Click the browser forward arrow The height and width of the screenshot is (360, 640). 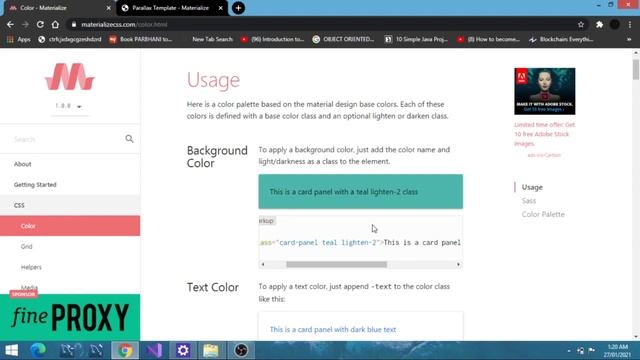[25, 24]
